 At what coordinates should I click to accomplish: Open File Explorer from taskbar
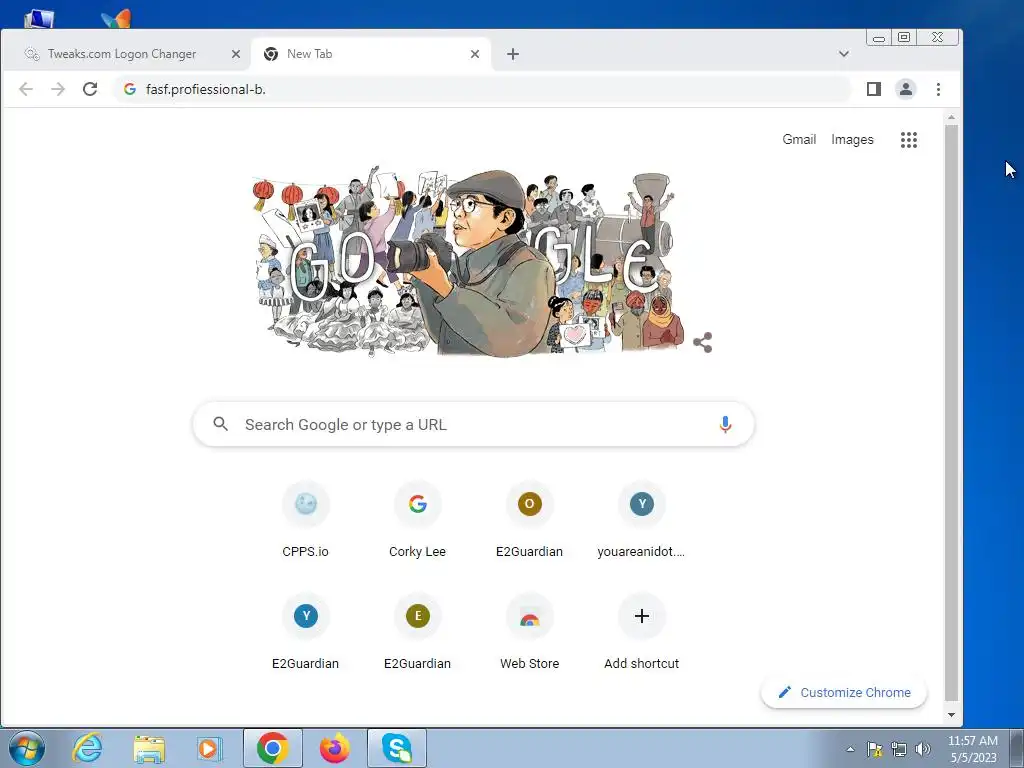(149, 748)
